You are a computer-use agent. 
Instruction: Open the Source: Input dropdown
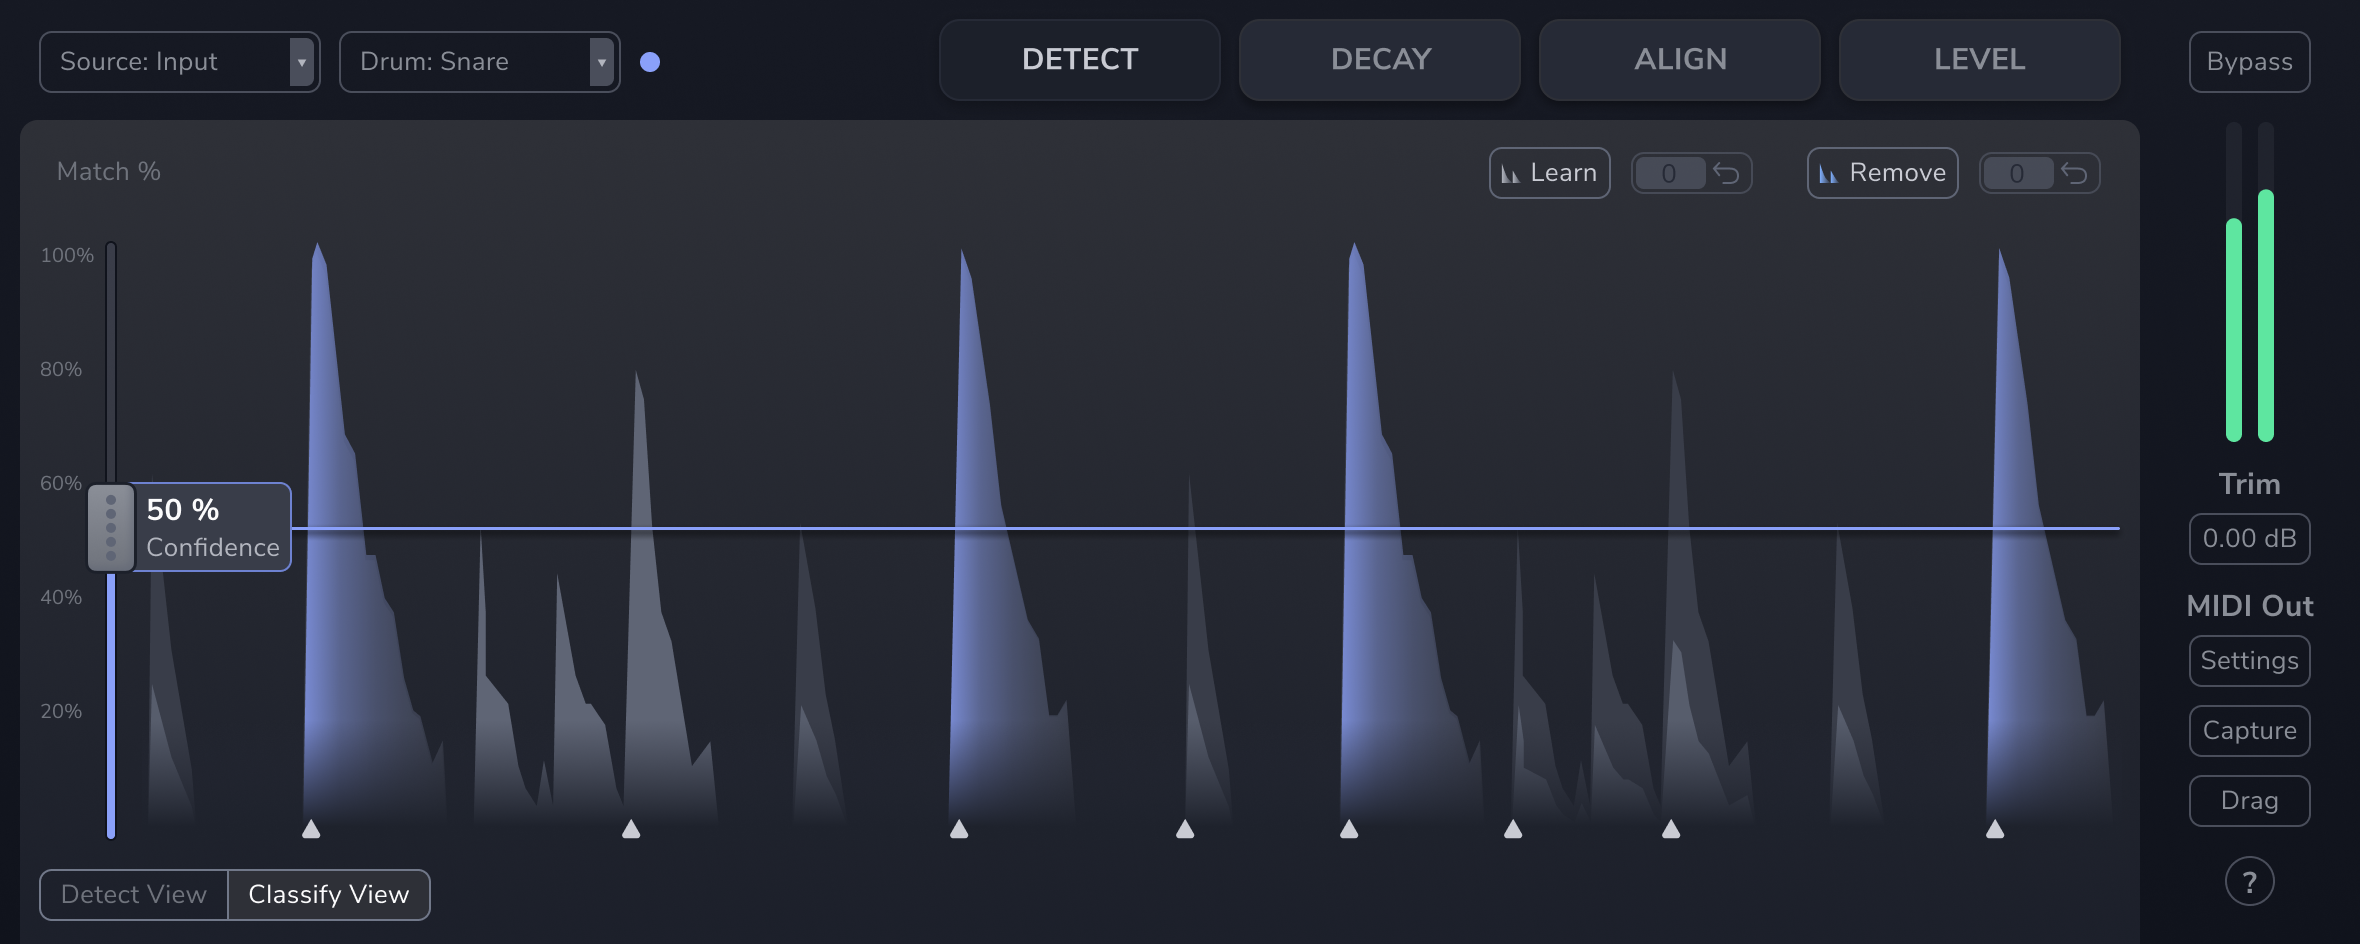click(x=180, y=62)
